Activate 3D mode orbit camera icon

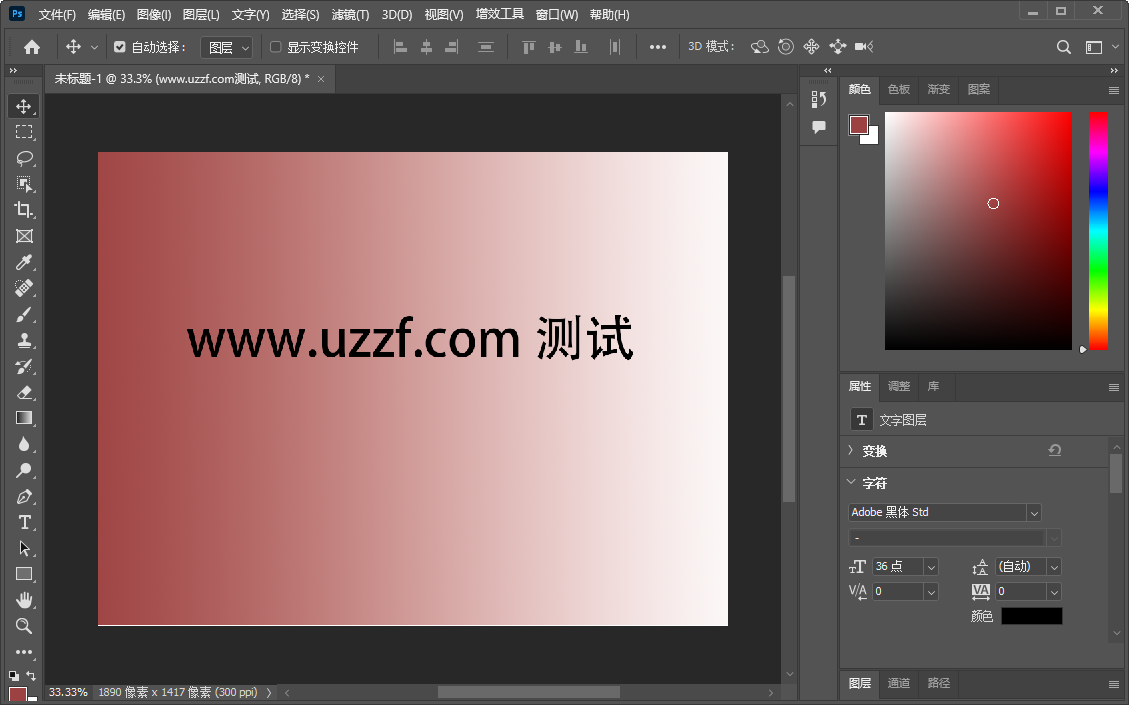pos(759,46)
